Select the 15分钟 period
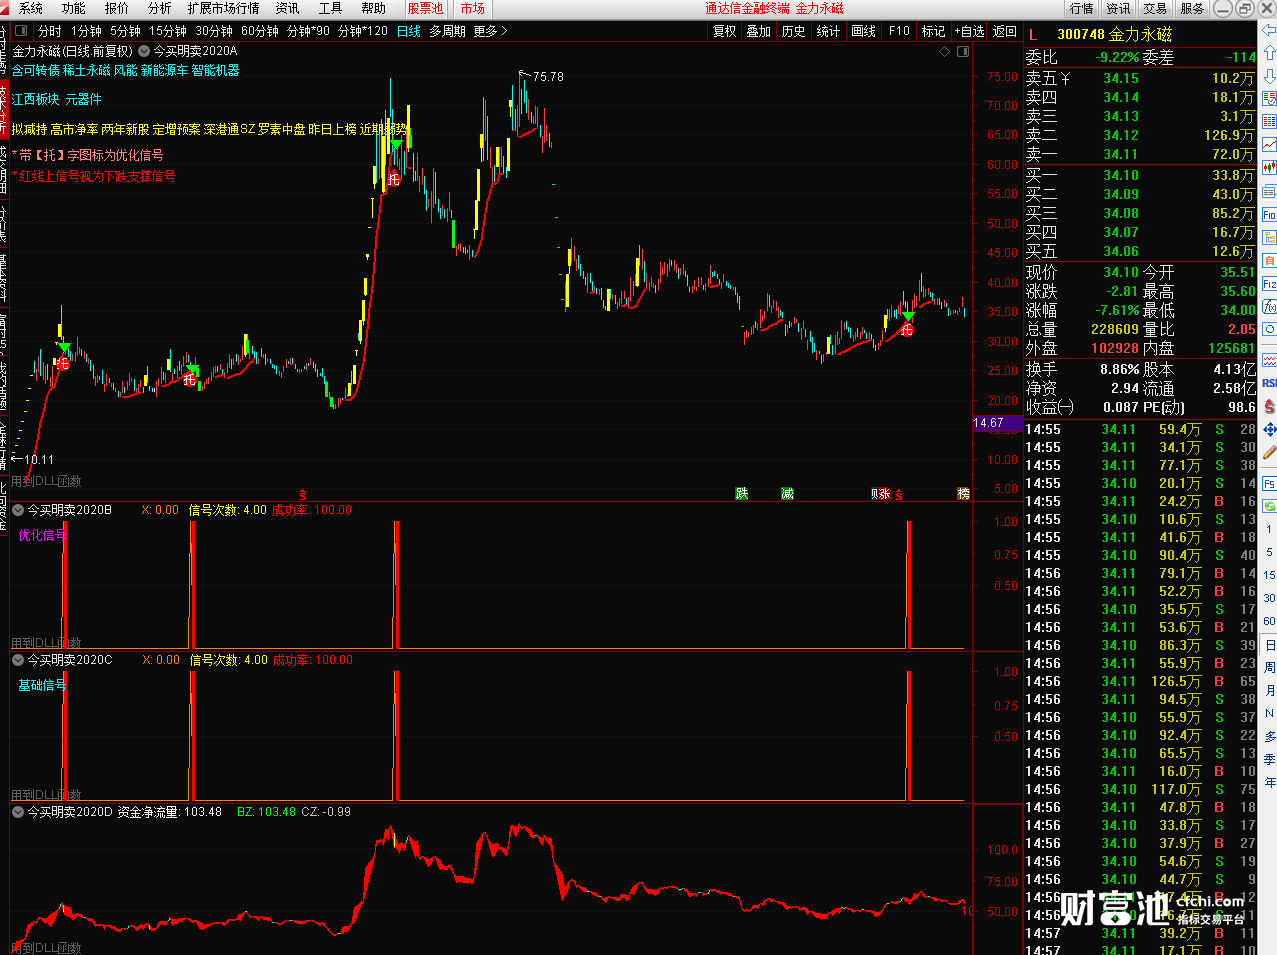 [168, 31]
